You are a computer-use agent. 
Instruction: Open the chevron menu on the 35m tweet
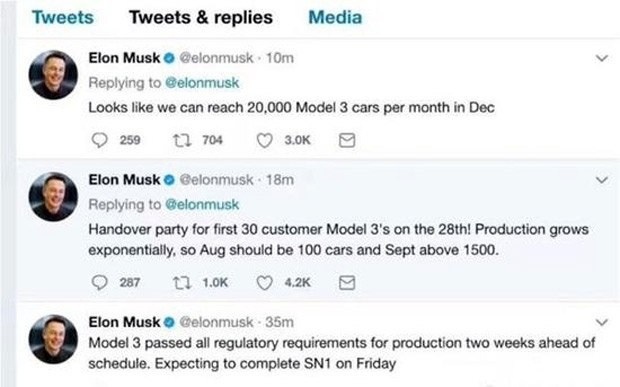(x=601, y=322)
